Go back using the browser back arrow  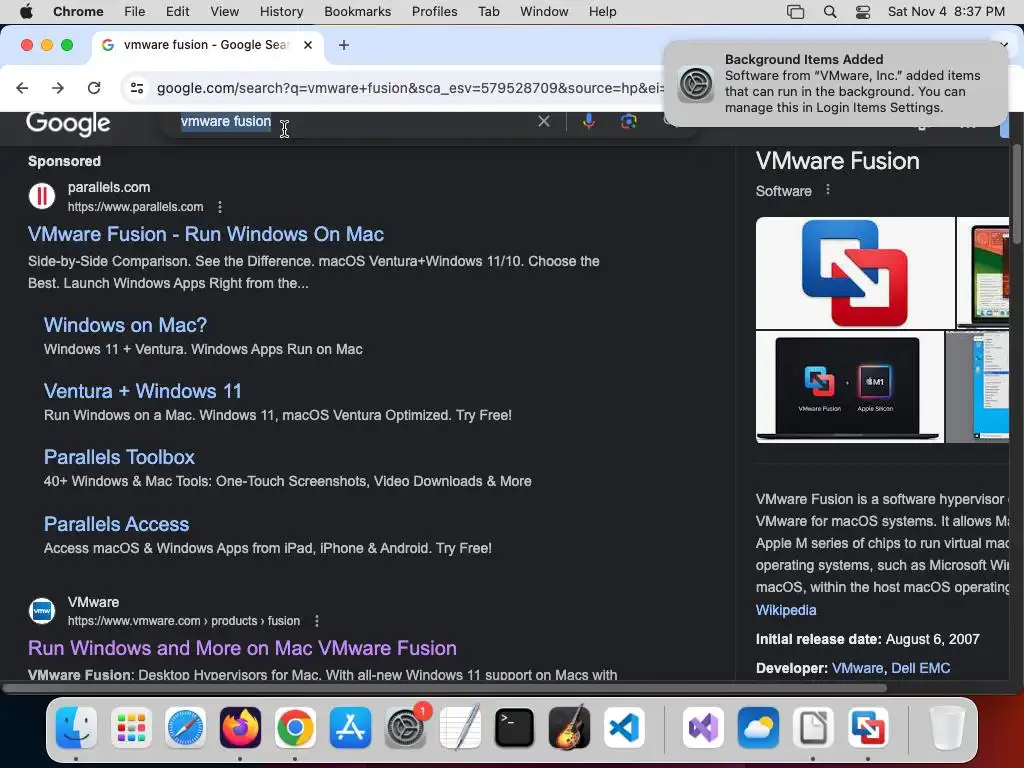pyautogui.click(x=22, y=88)
